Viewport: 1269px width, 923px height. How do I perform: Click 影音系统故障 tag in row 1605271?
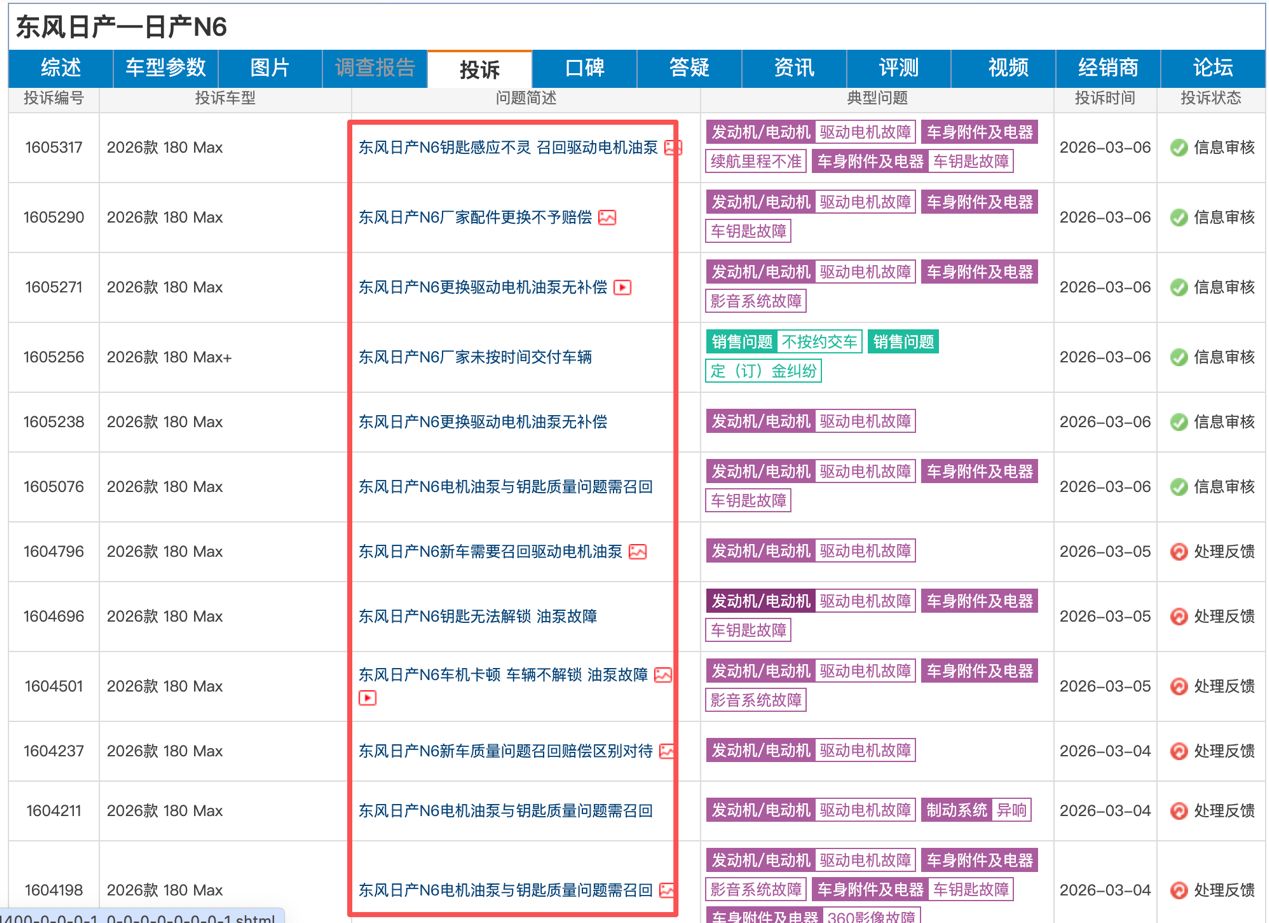point(756,301)
